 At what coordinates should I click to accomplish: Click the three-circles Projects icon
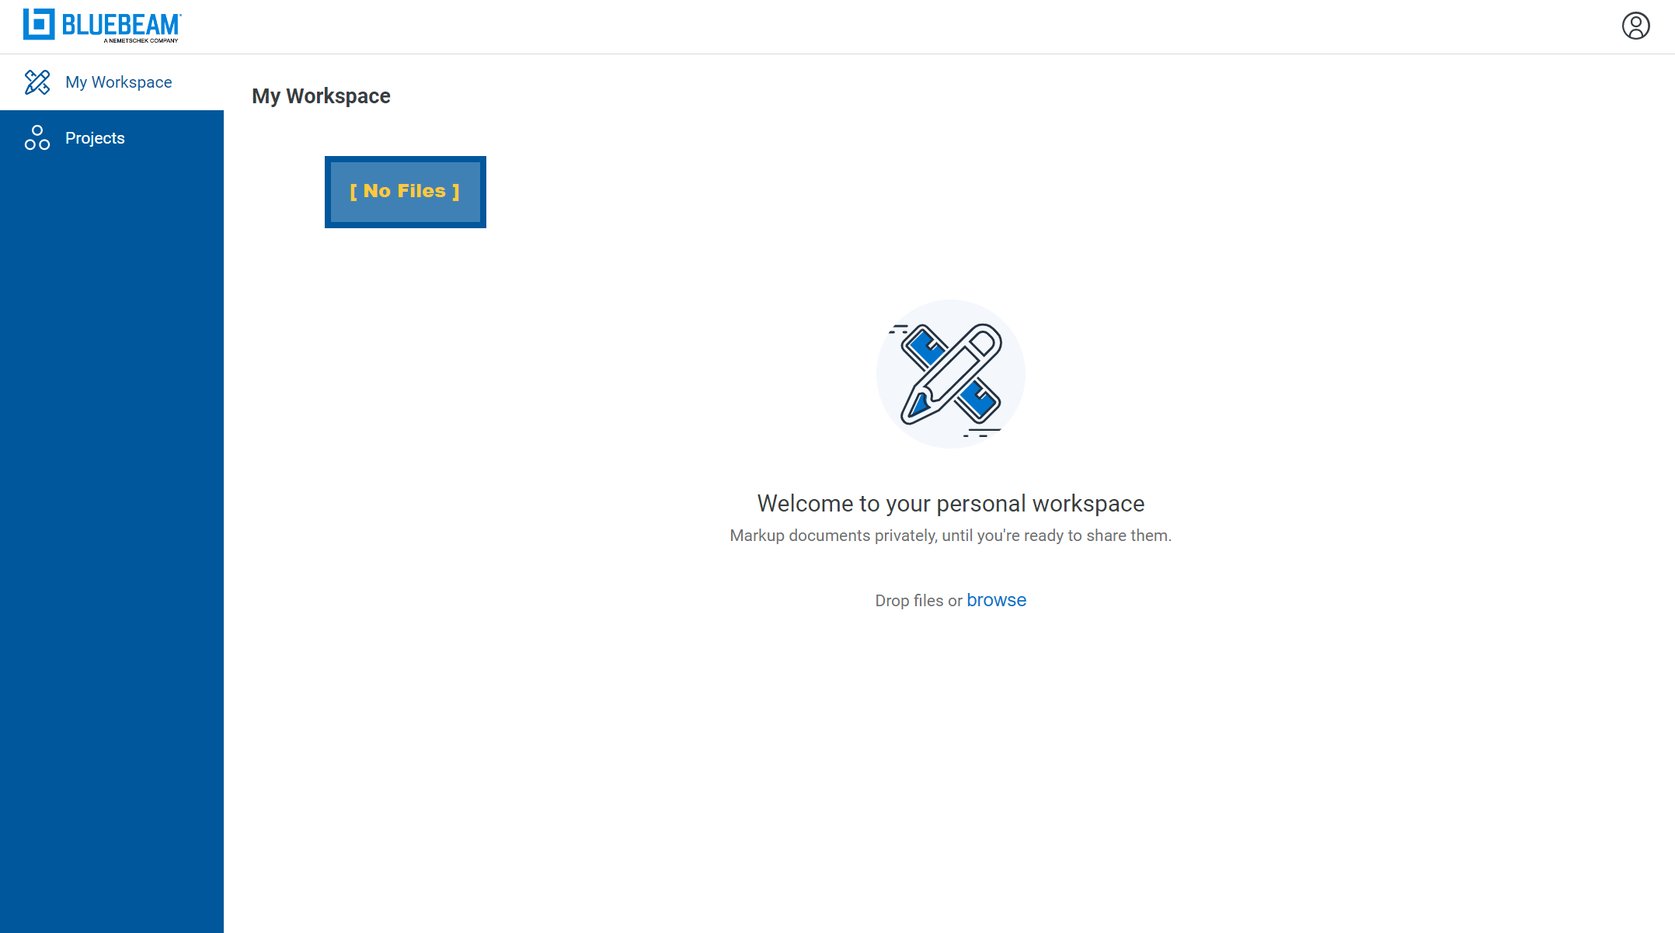[36, 138]
